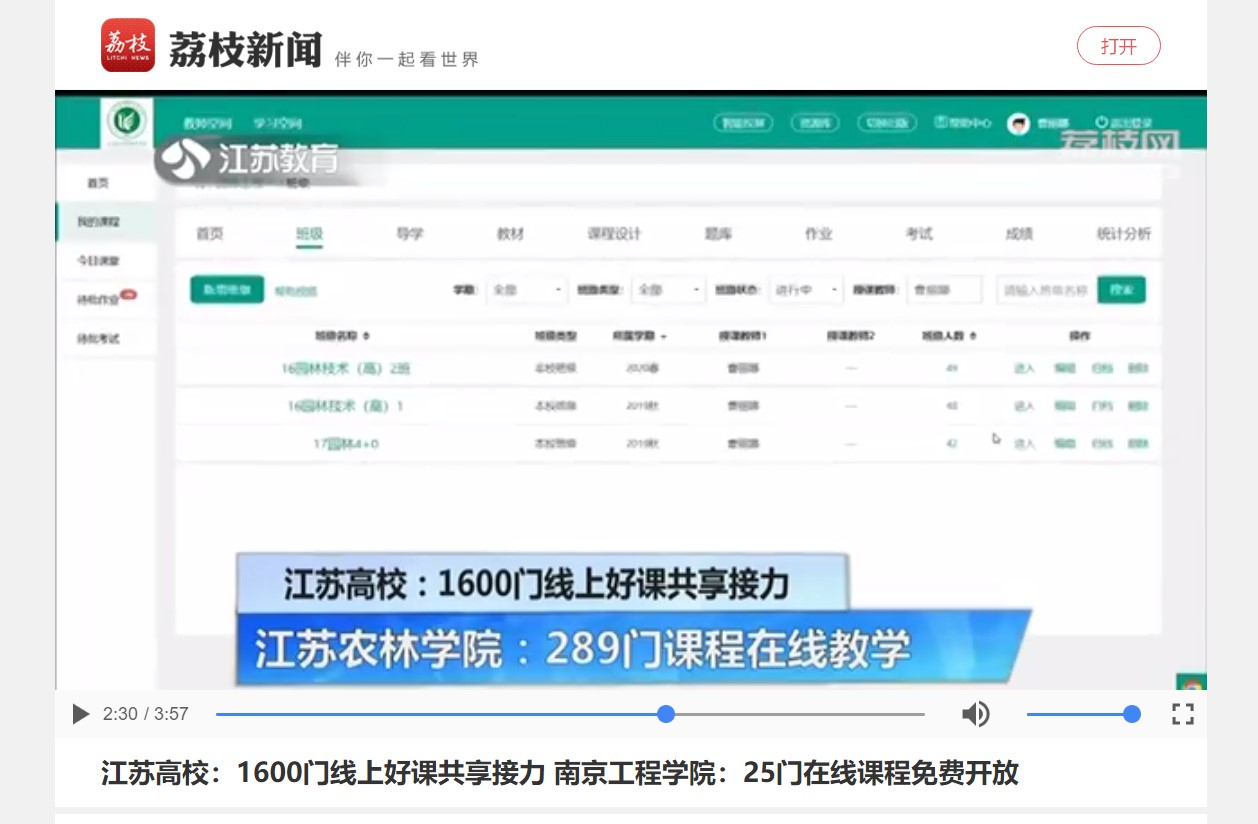This screenshot has height=824, width=1258.
Task: Open the 班级状态 dropdown showing 进行中
Action: click(806, 290)
